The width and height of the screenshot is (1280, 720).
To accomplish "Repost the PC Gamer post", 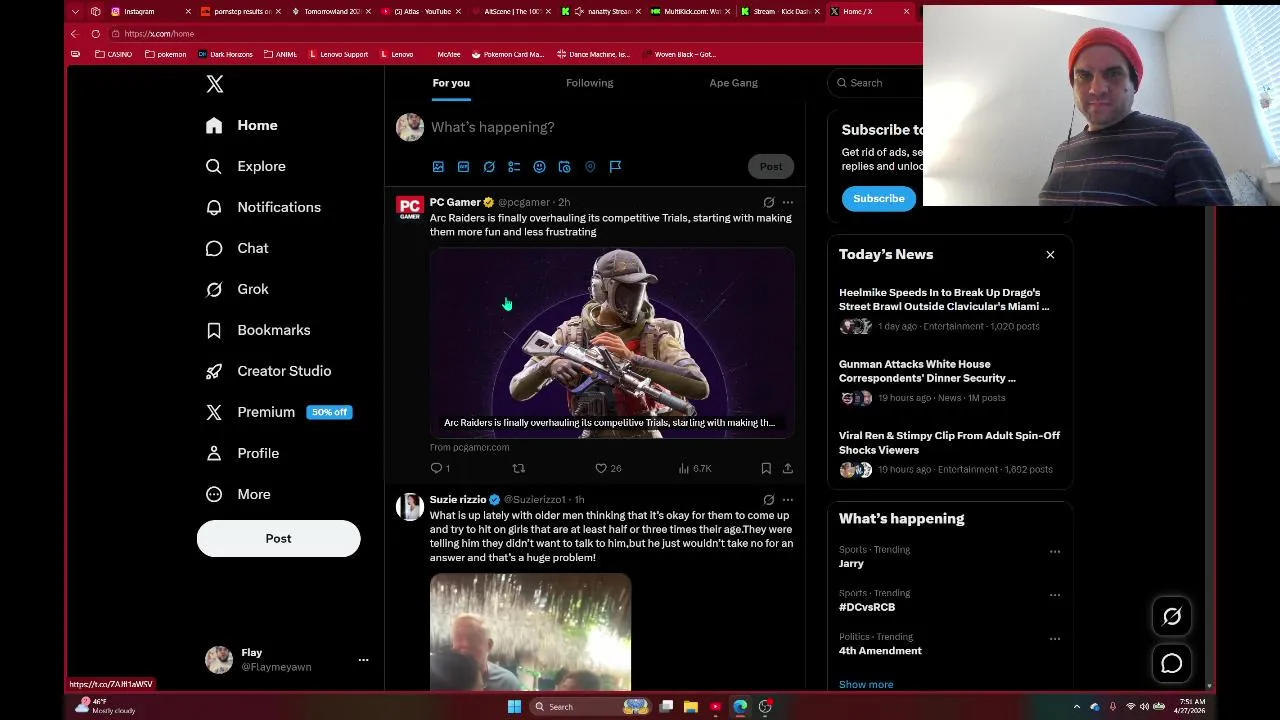I will point(518,468).
